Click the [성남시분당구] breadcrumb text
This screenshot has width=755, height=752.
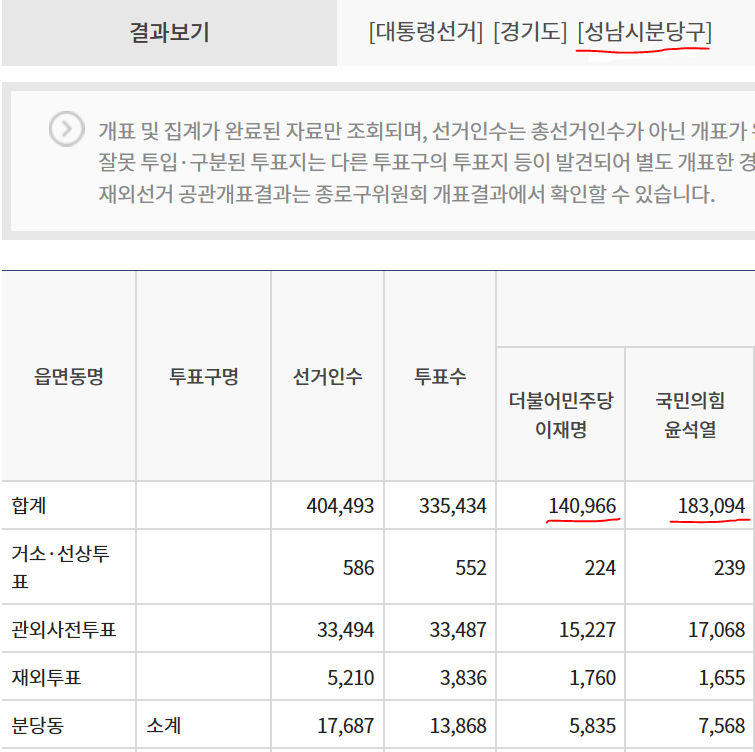(644, 32)
